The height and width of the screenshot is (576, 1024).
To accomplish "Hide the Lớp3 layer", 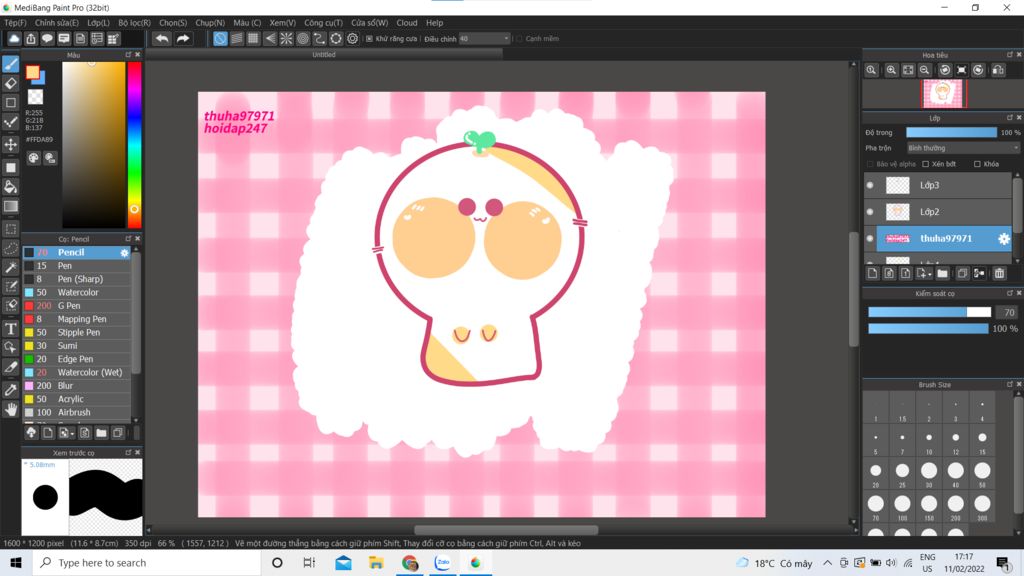I will click(870, 185).
